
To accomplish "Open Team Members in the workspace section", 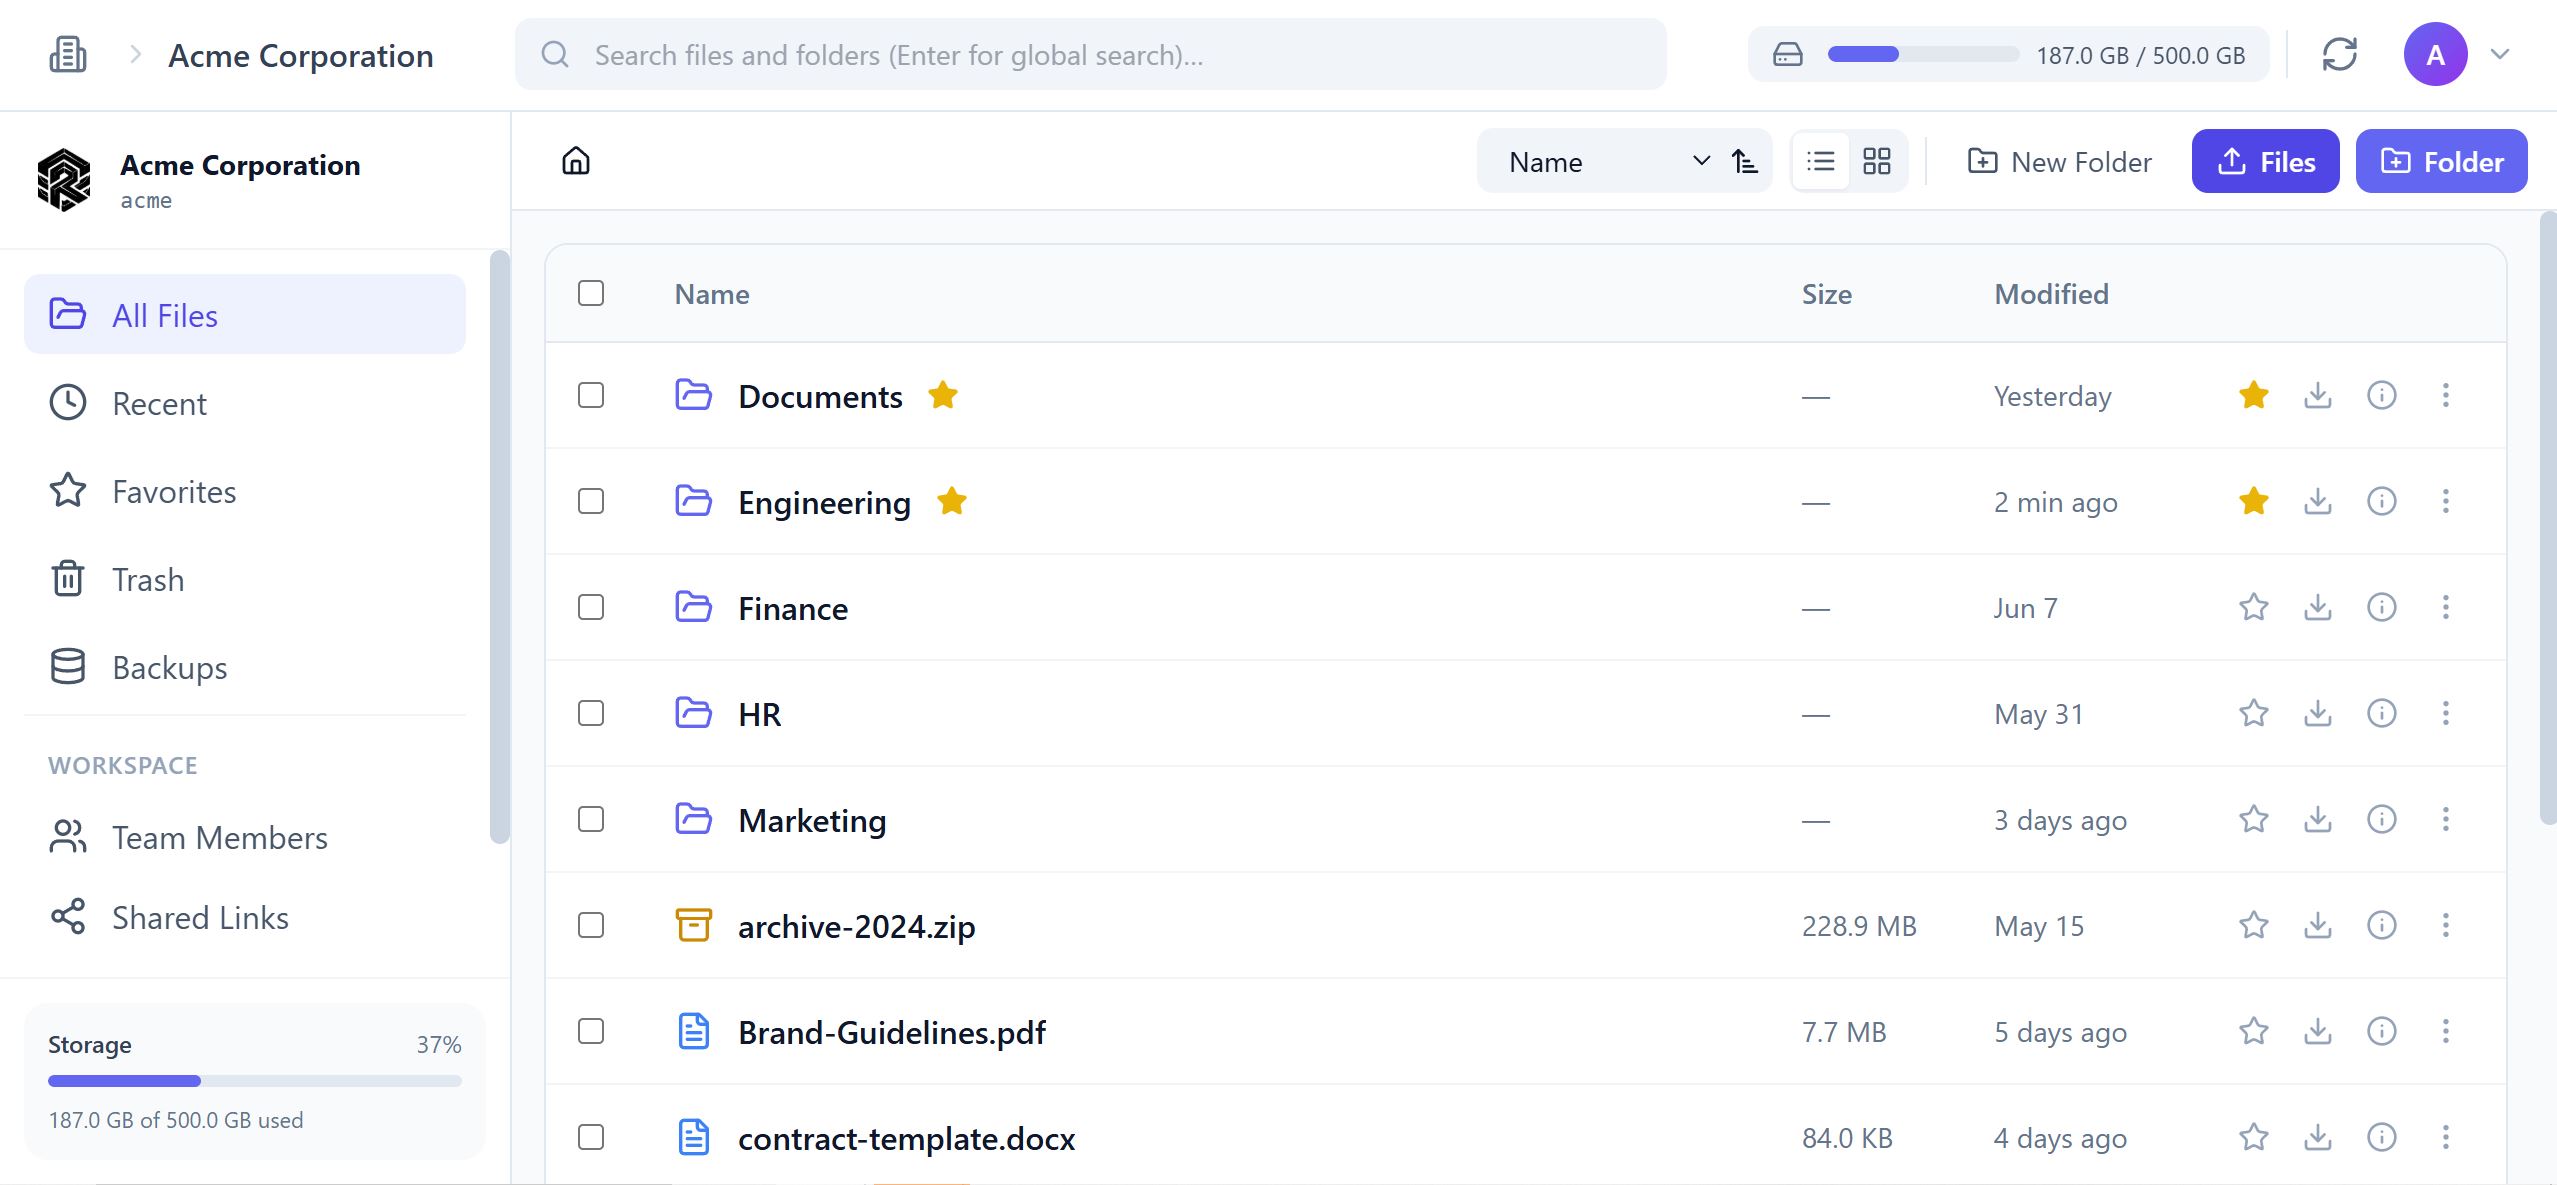I will click(x=245, y=837).
